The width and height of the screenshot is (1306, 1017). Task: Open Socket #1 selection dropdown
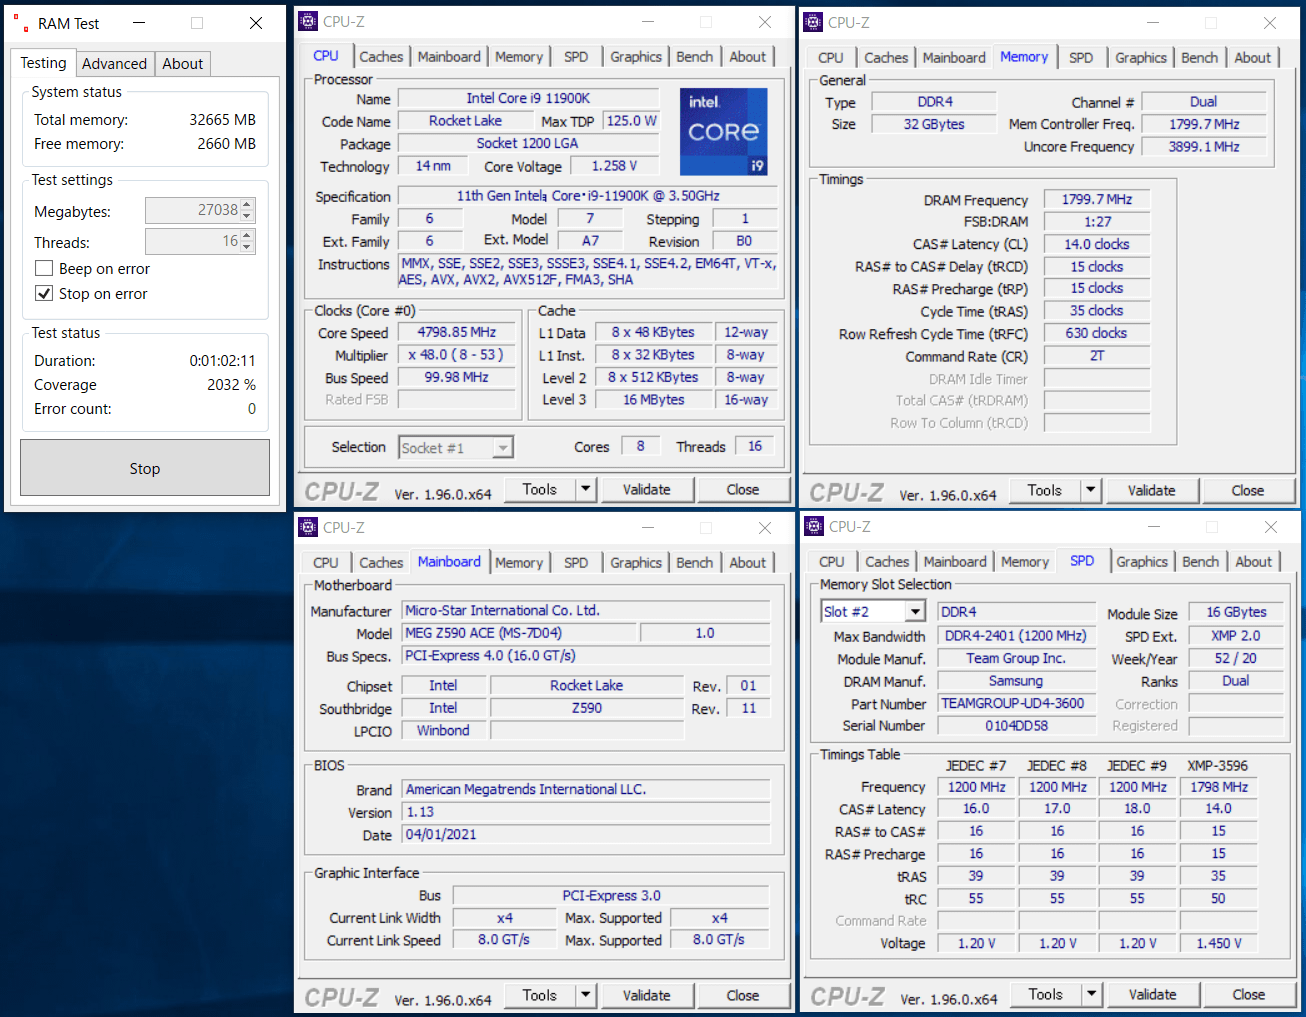(503, 448)
